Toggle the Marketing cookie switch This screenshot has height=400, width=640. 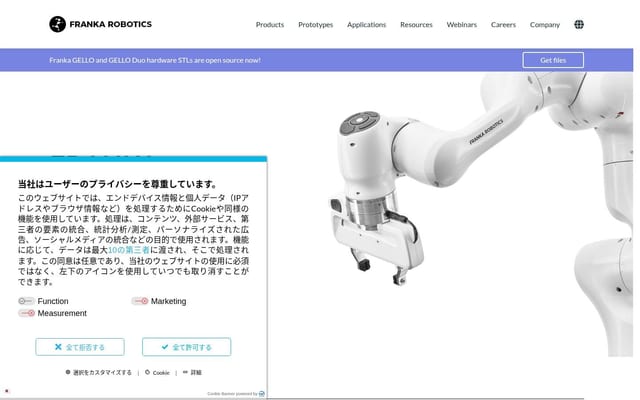[x=140, y=301]
